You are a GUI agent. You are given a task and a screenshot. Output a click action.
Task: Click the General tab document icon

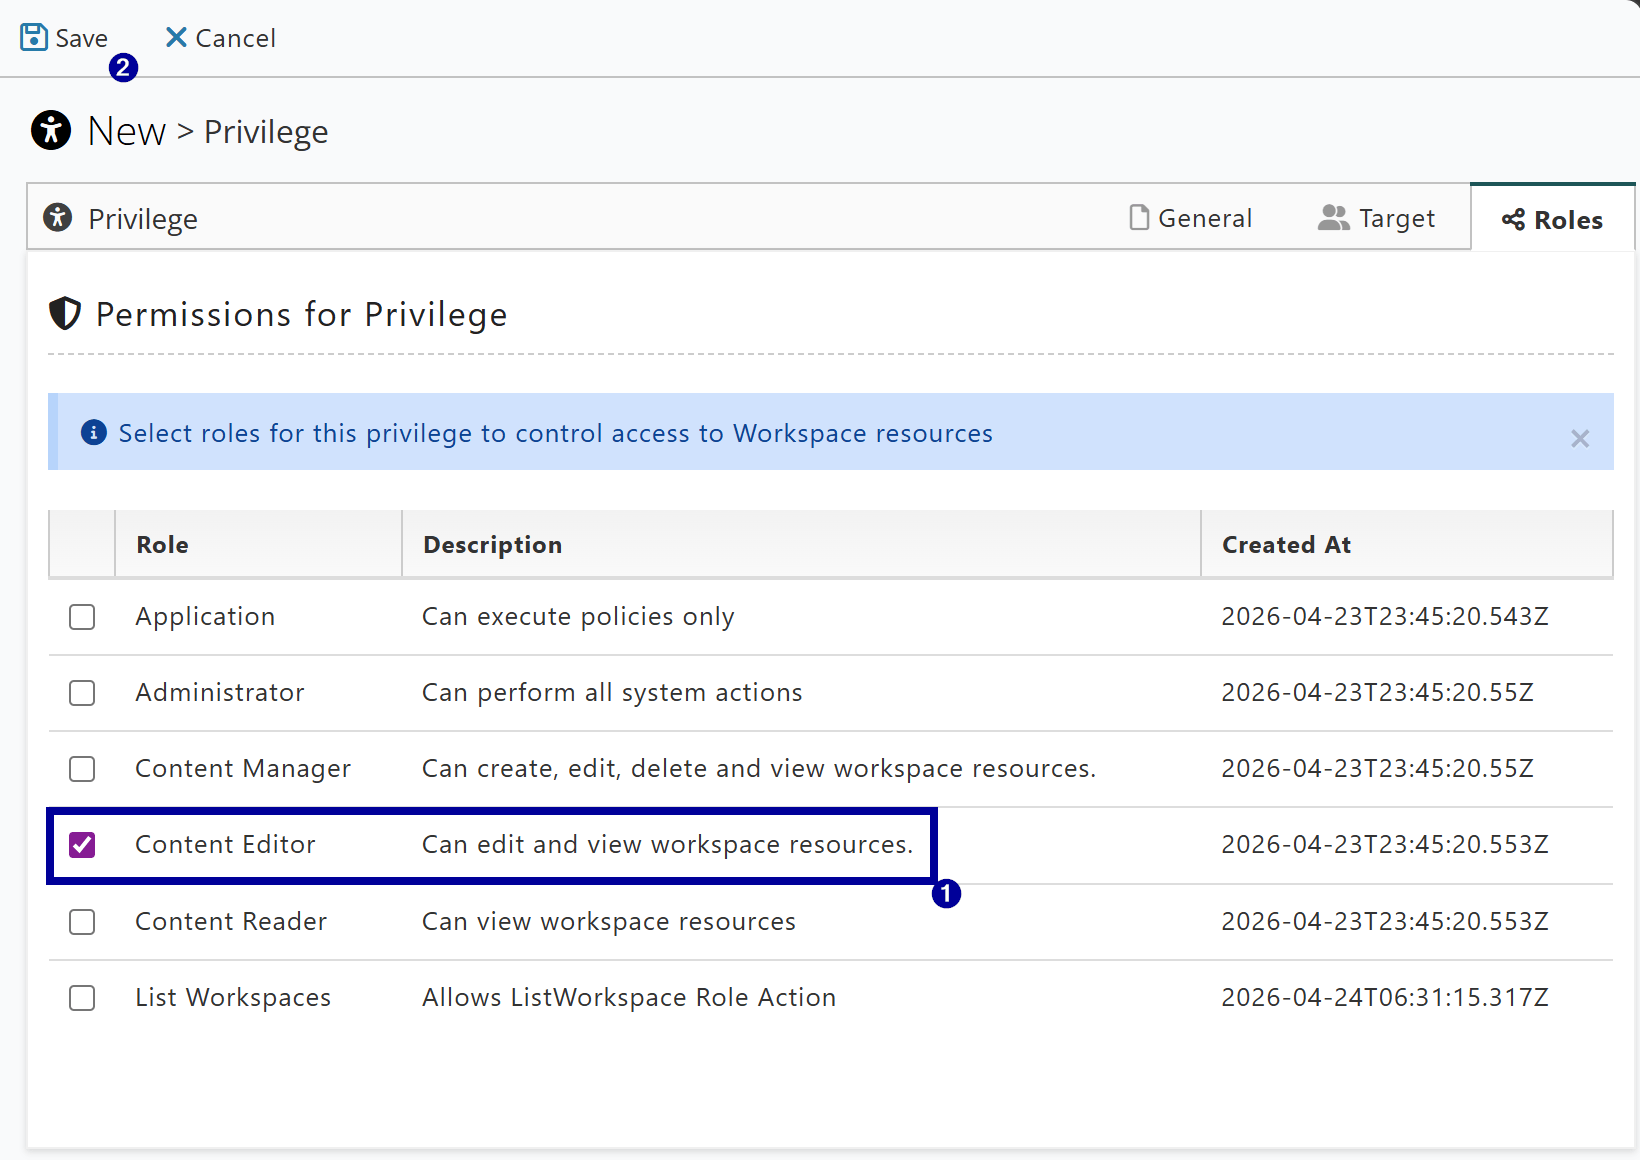pos(1139,217)
